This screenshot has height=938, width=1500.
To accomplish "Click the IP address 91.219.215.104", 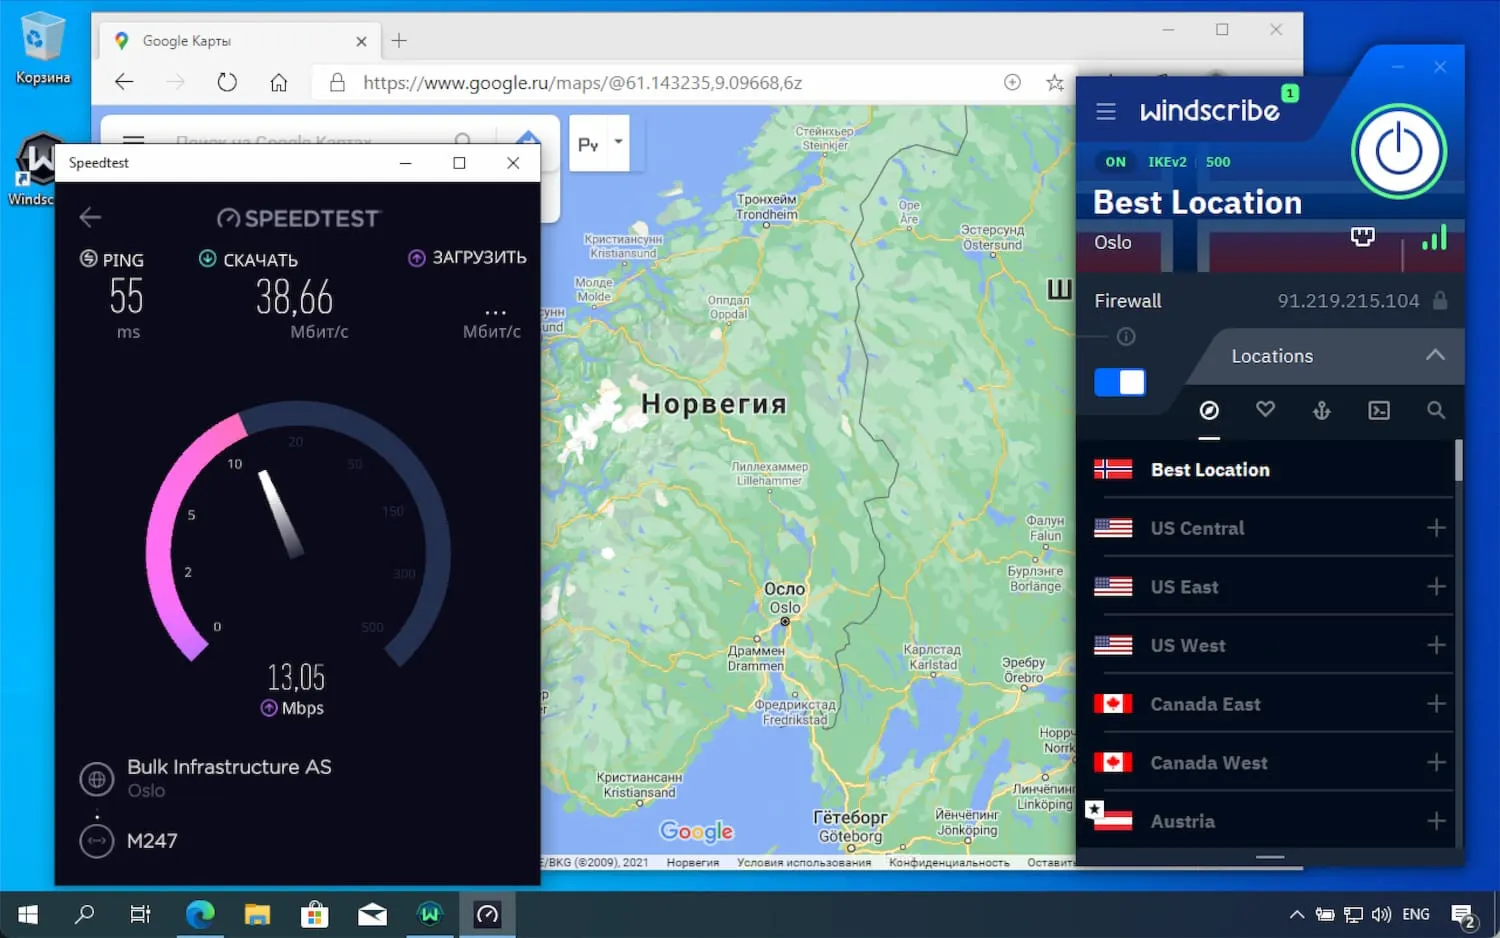I will 1348,301.
